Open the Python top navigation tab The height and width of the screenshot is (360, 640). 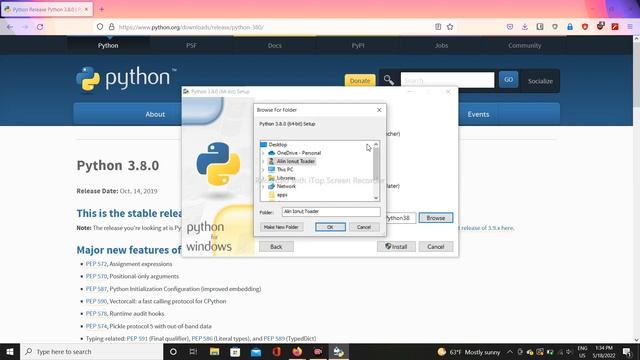coord(108,46)
